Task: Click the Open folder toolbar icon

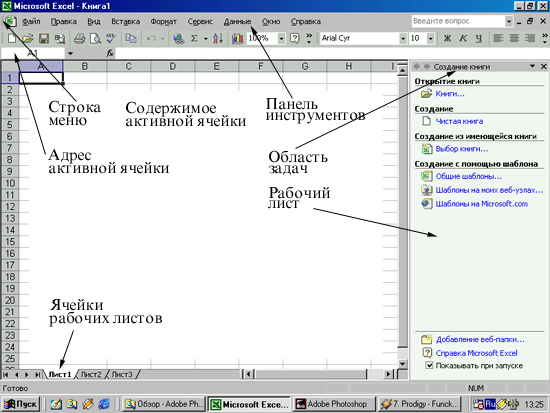Action: pyautogui.click(x=28, y=38)
